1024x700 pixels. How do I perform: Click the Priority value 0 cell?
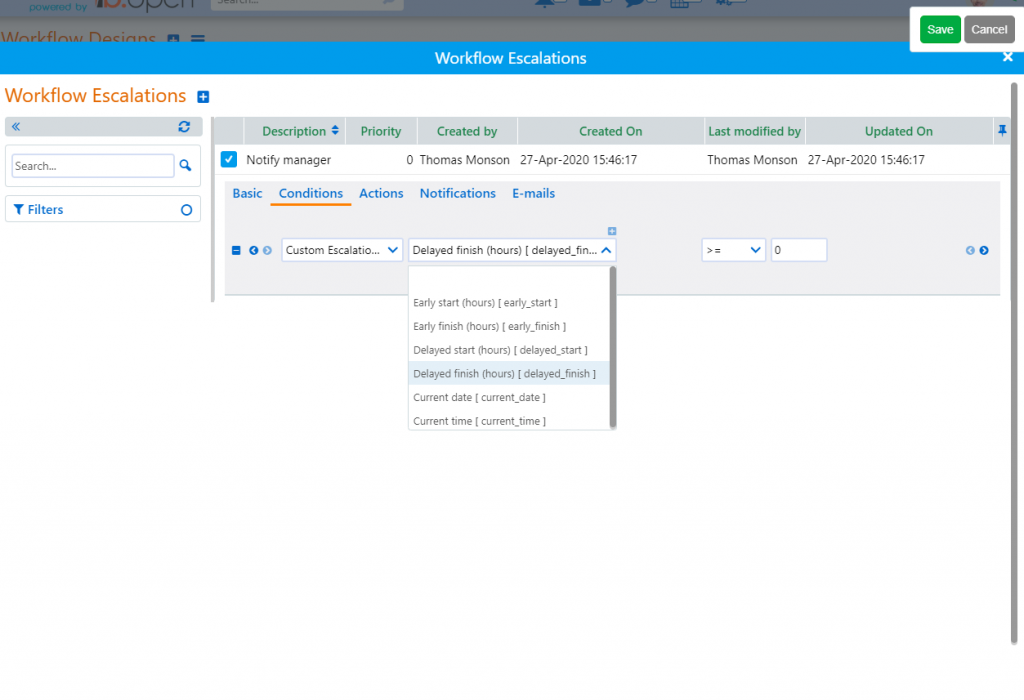click(x=409, y=160)
